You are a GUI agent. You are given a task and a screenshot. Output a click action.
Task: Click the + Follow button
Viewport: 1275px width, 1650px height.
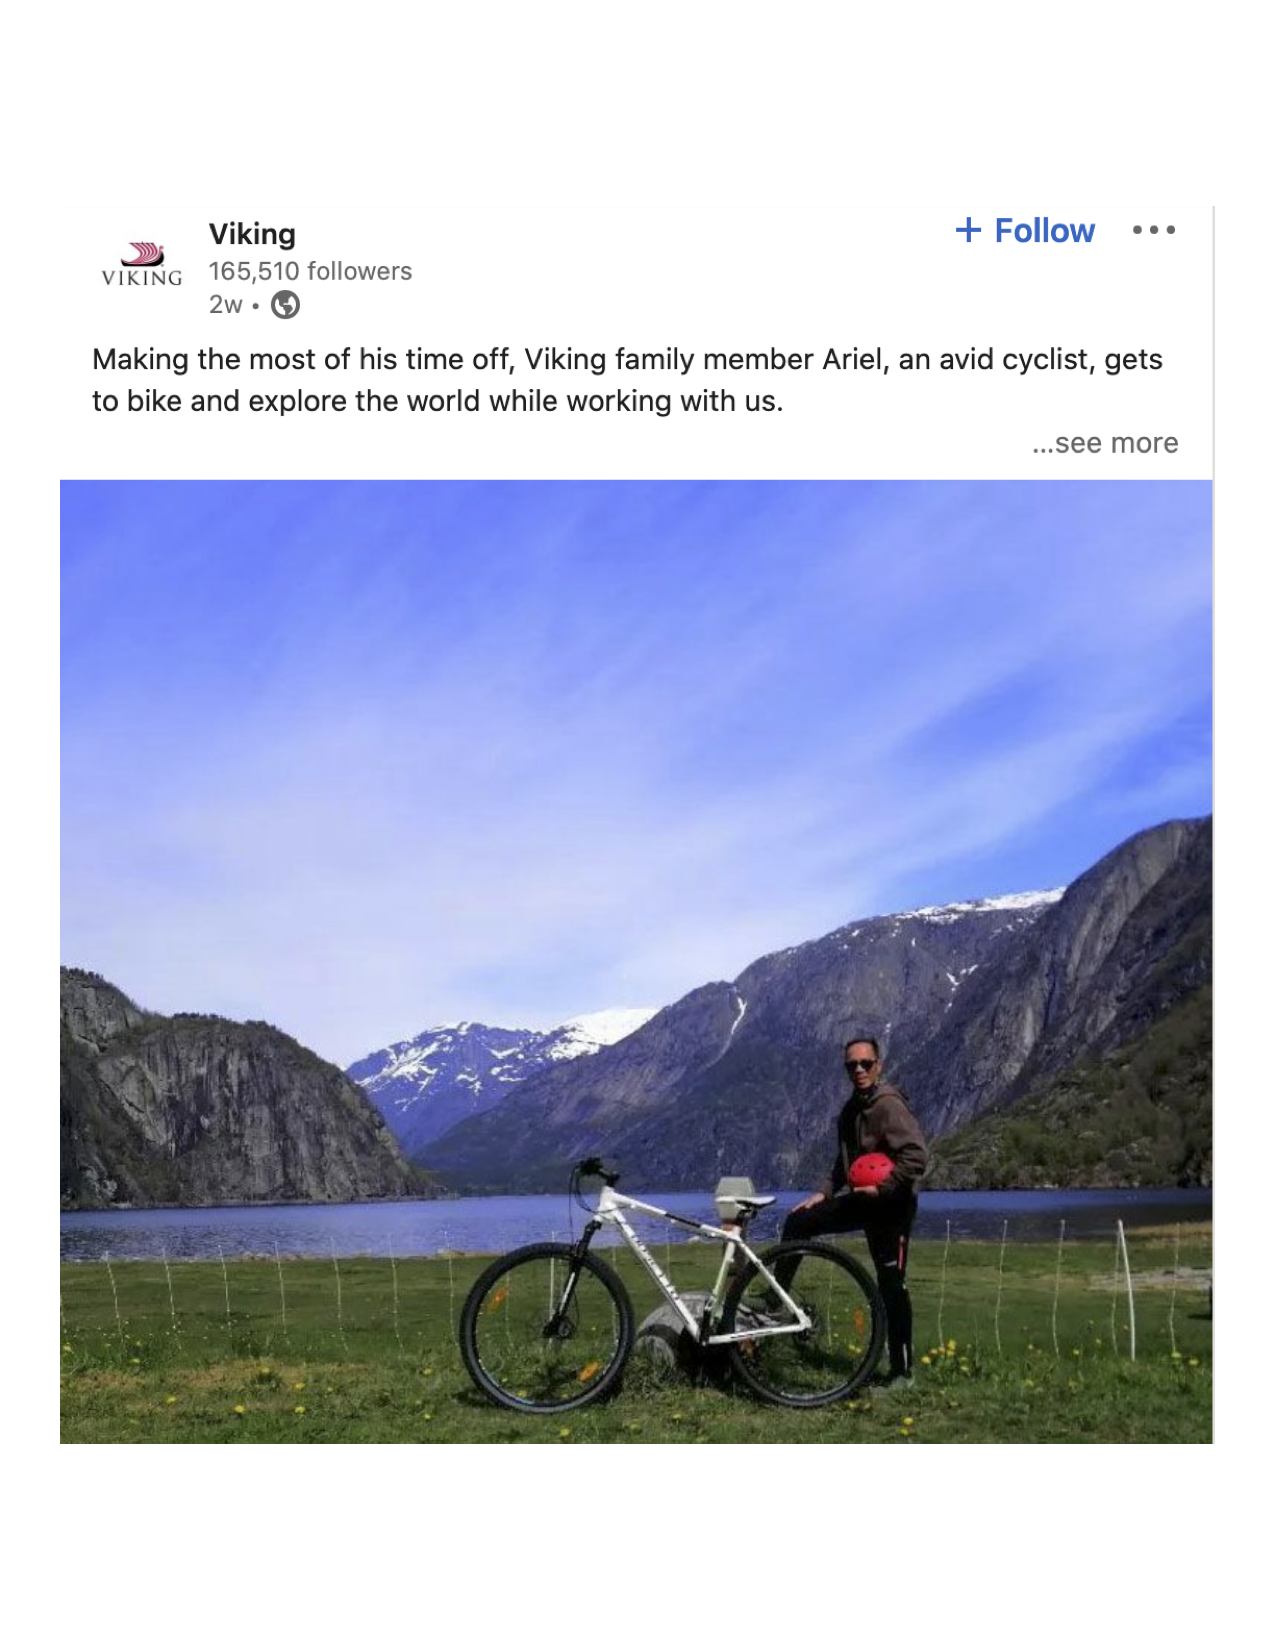pyautogui.click(x=1025, y=230)
